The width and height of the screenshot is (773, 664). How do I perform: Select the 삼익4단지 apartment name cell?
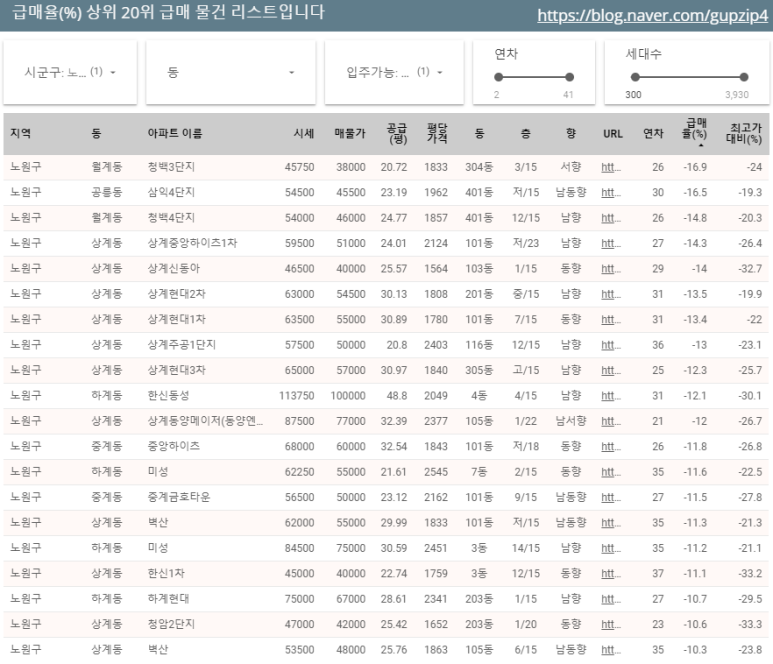click(171, 192)
